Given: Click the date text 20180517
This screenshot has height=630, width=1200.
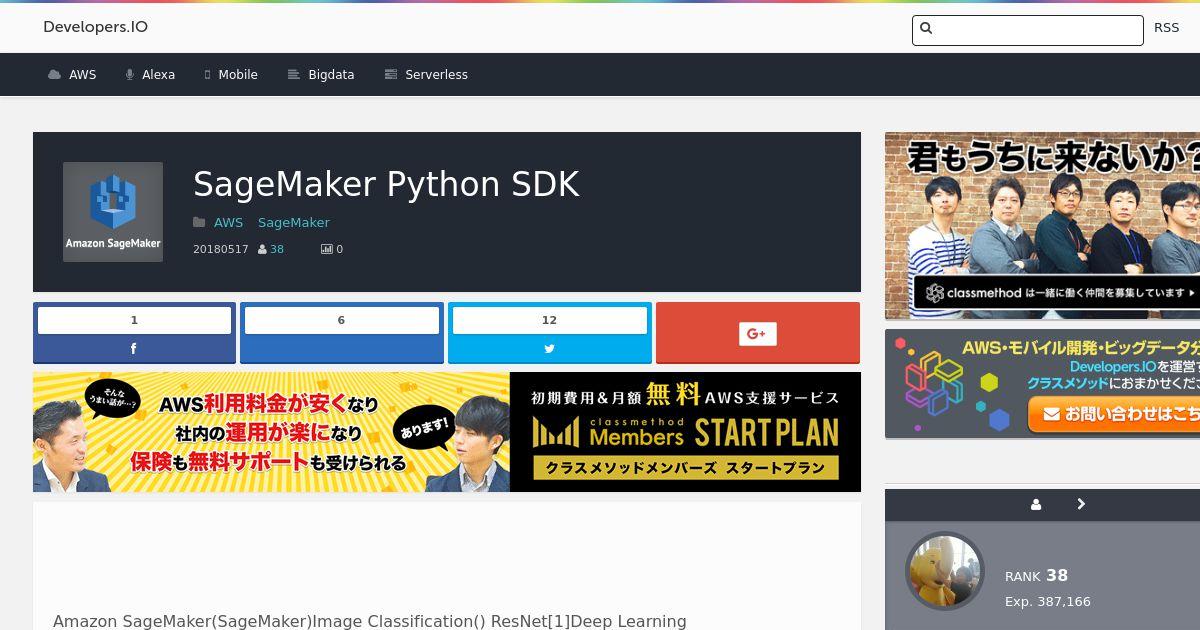Looking at the screenshot, I should click(220, 249).
